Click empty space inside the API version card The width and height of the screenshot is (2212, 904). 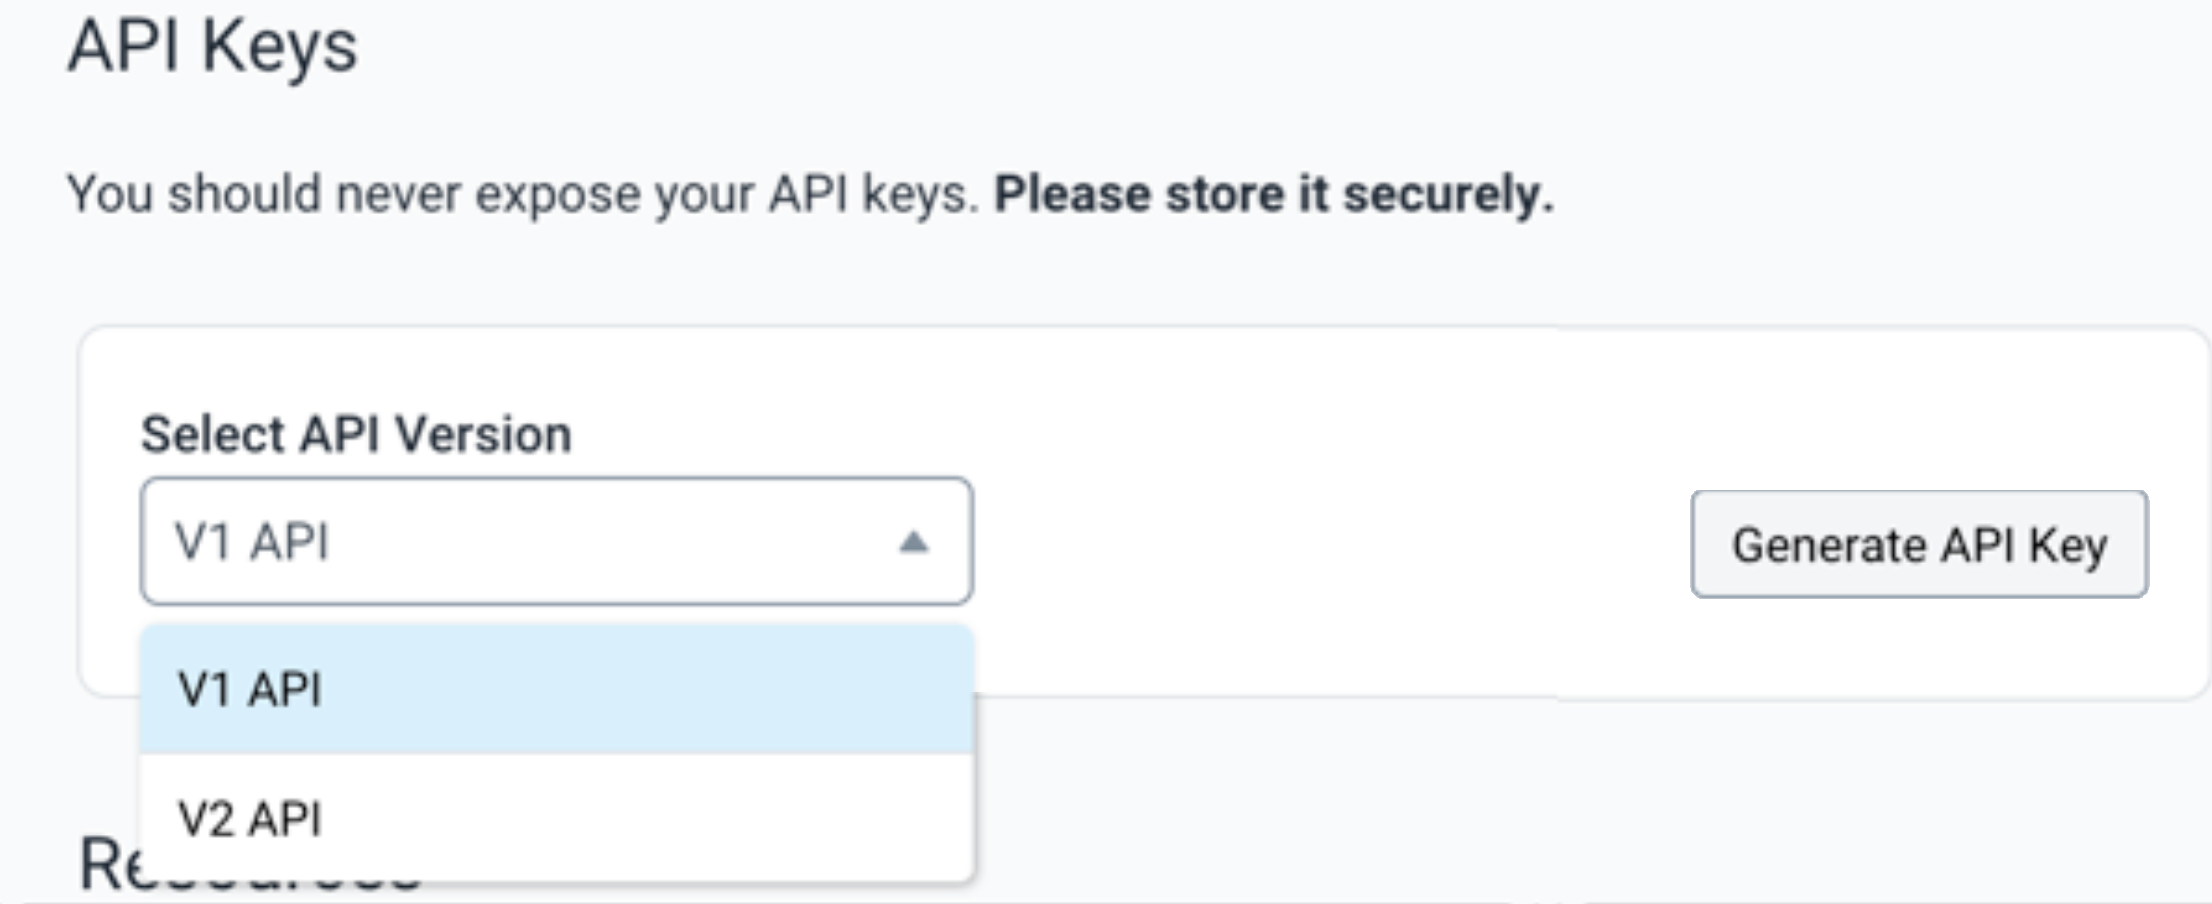click(1300, 420)
